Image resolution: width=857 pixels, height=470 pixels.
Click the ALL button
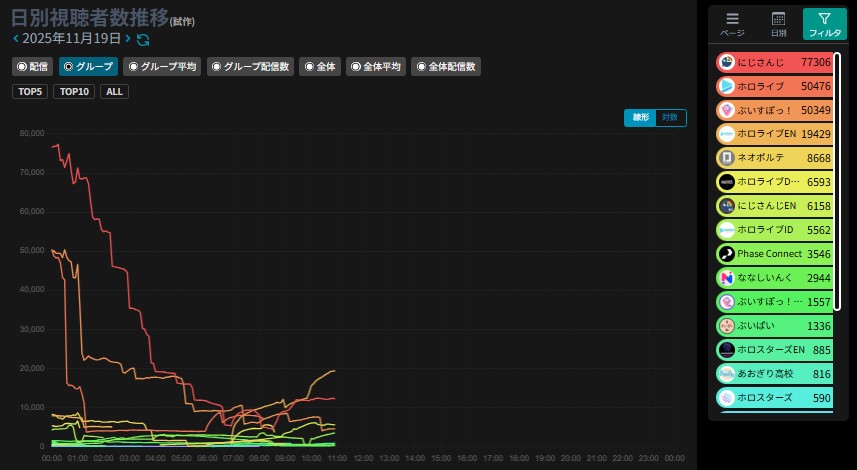click(x=114, y=92)
